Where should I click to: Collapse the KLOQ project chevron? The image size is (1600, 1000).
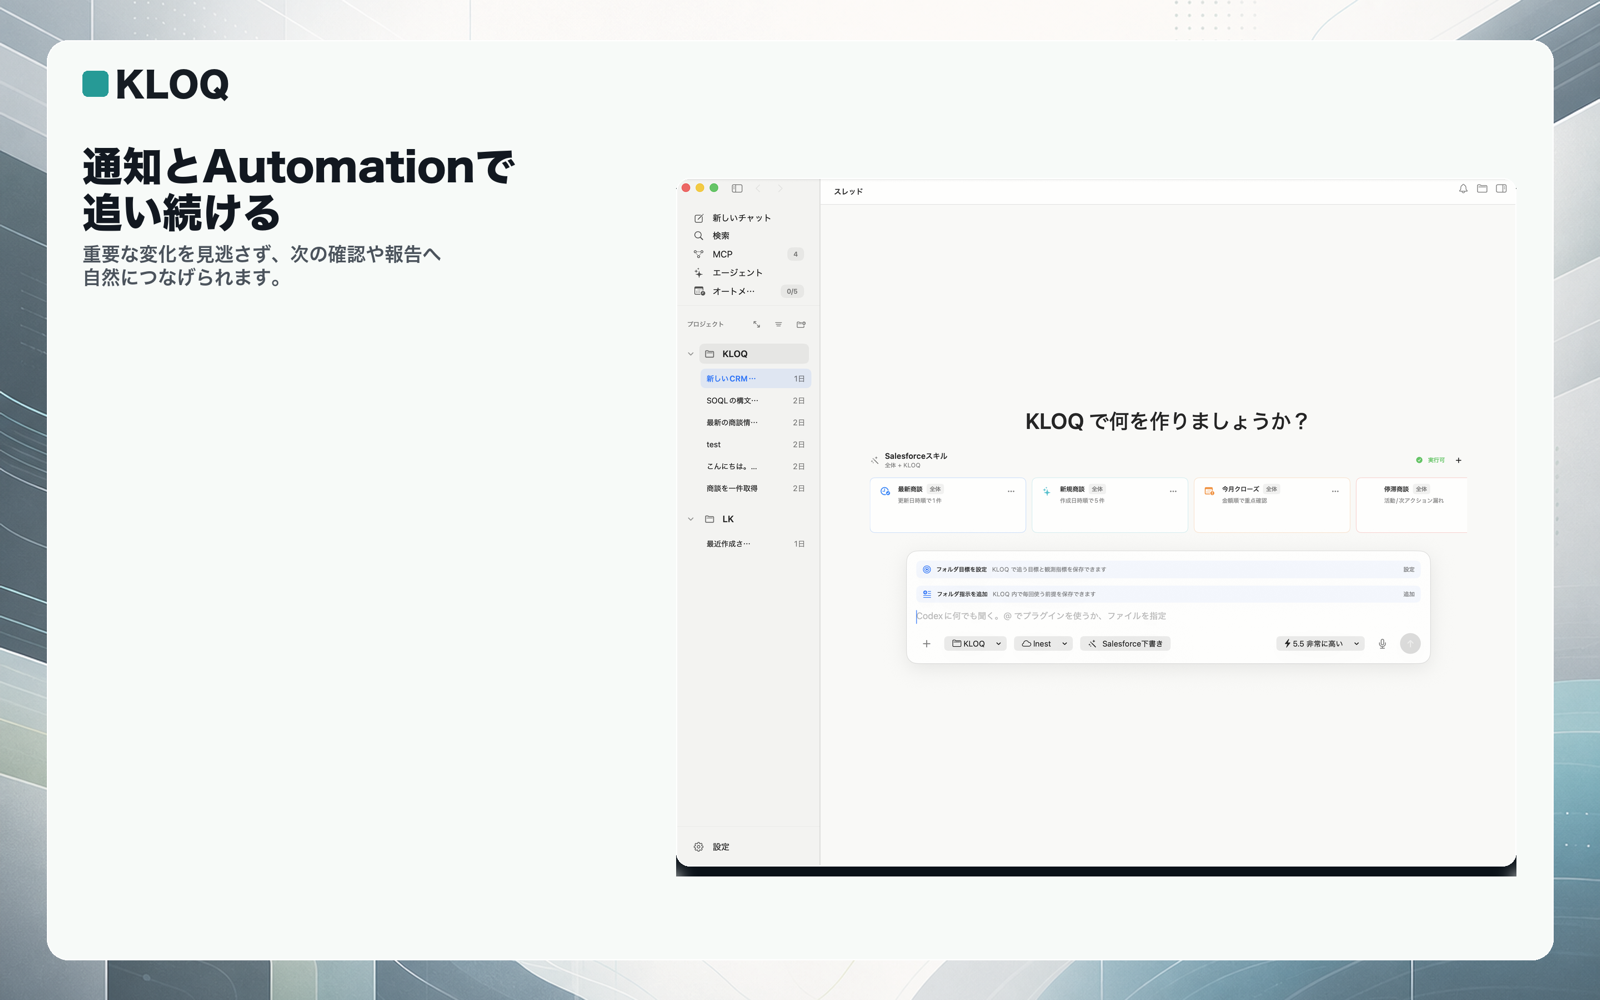pyautogui.click(x=691, y=354)
